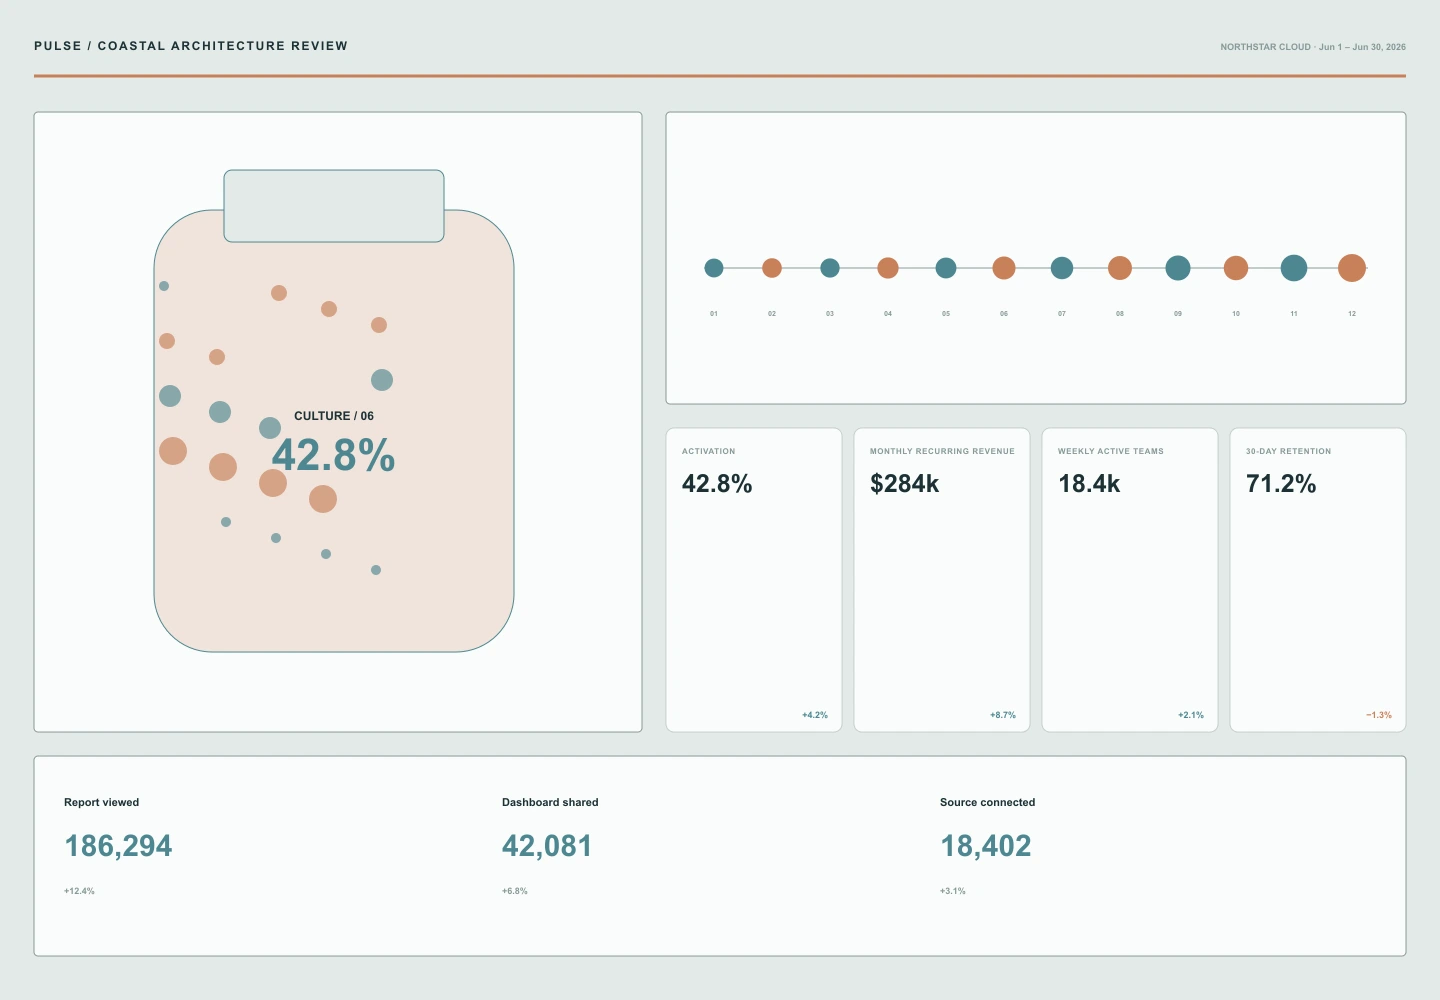Open the Monthly Recurring Revenue card

pyautogui.click(x=942, y=580)
